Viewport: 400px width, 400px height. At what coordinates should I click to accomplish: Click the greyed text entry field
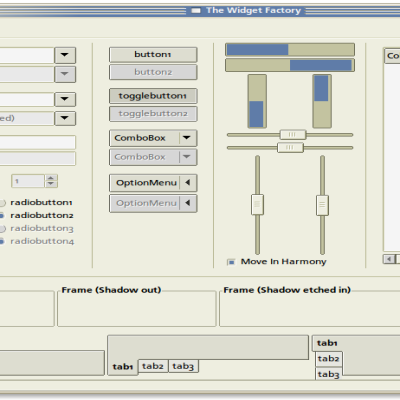pos(38,158)
